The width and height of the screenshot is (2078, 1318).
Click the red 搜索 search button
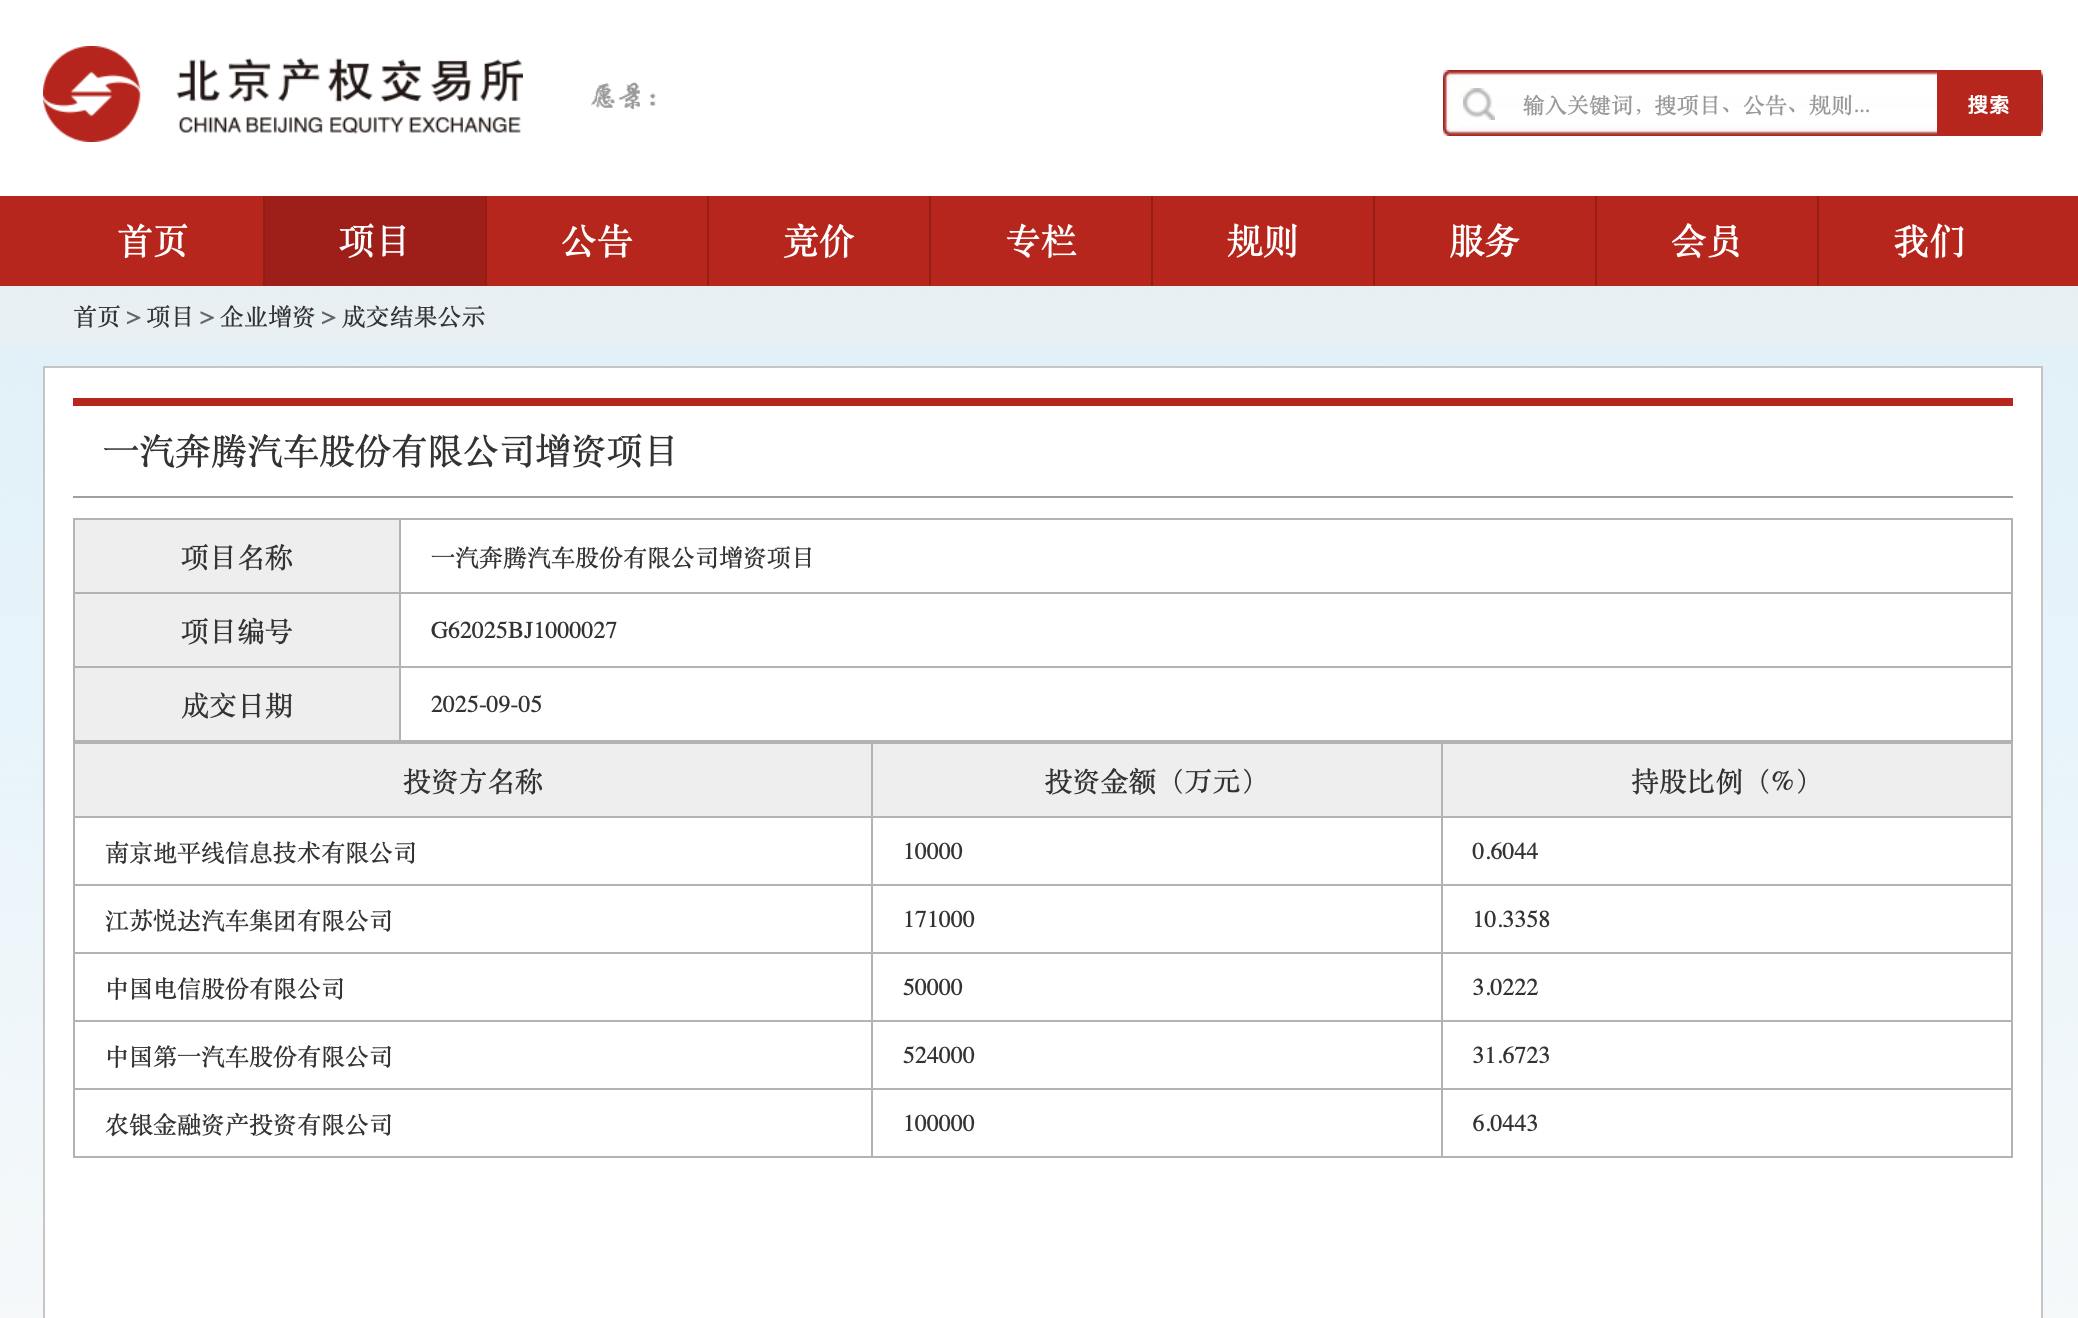click(x=1987, y=104)
